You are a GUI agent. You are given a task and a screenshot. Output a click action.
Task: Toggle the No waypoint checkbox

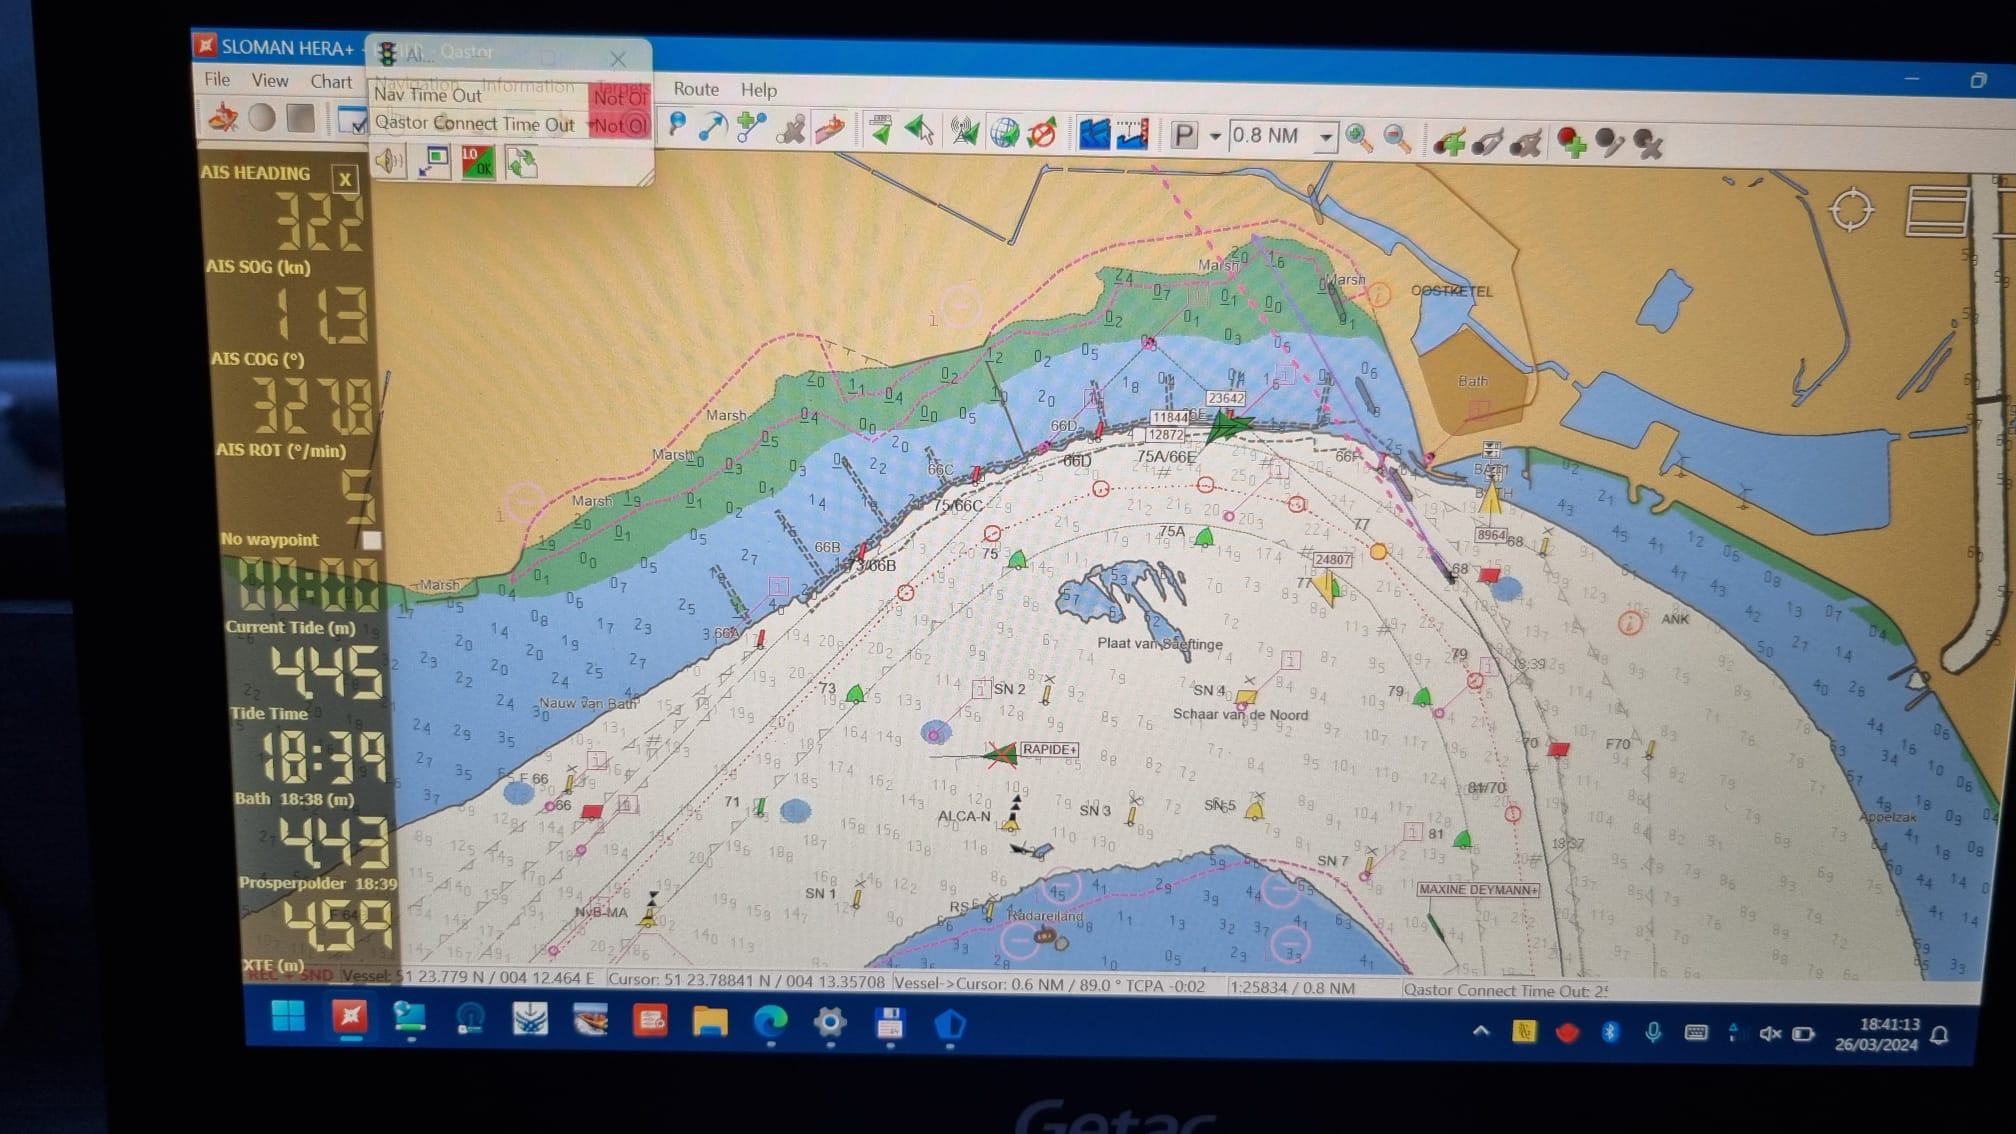pyautogui.click(x=371, y=540)
